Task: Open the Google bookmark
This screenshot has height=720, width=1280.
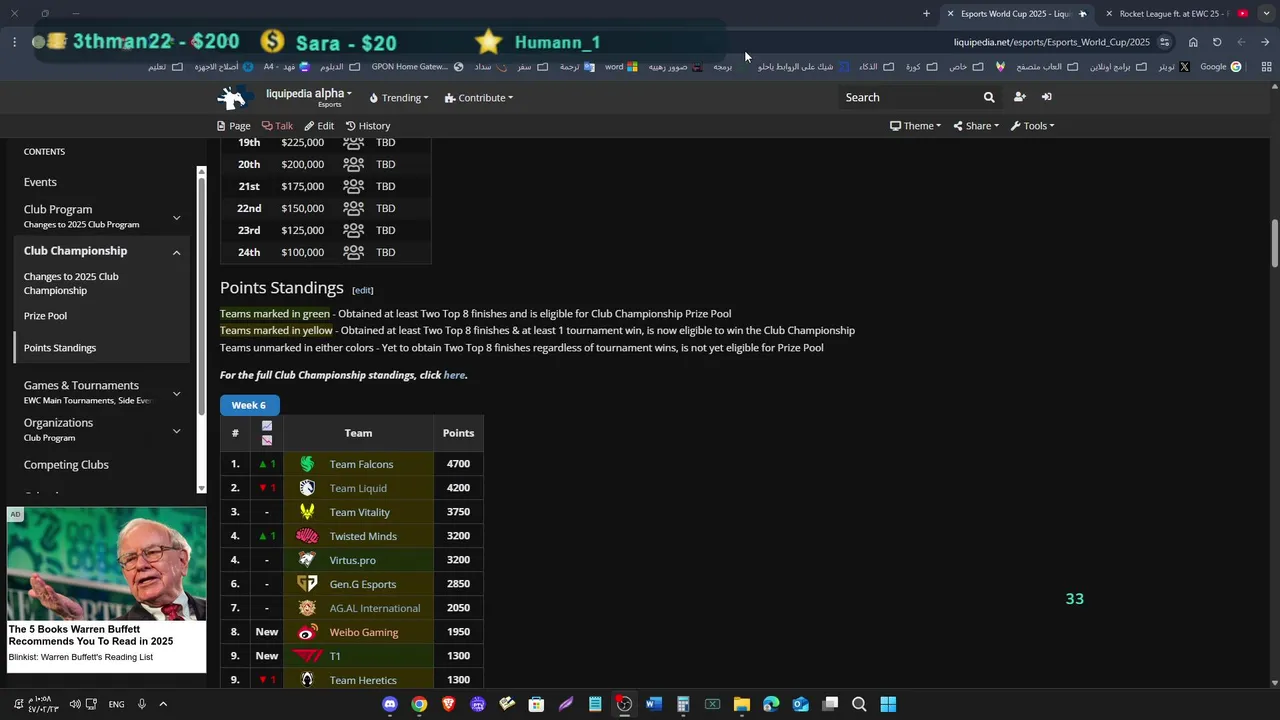Action: click(1220, 67)
